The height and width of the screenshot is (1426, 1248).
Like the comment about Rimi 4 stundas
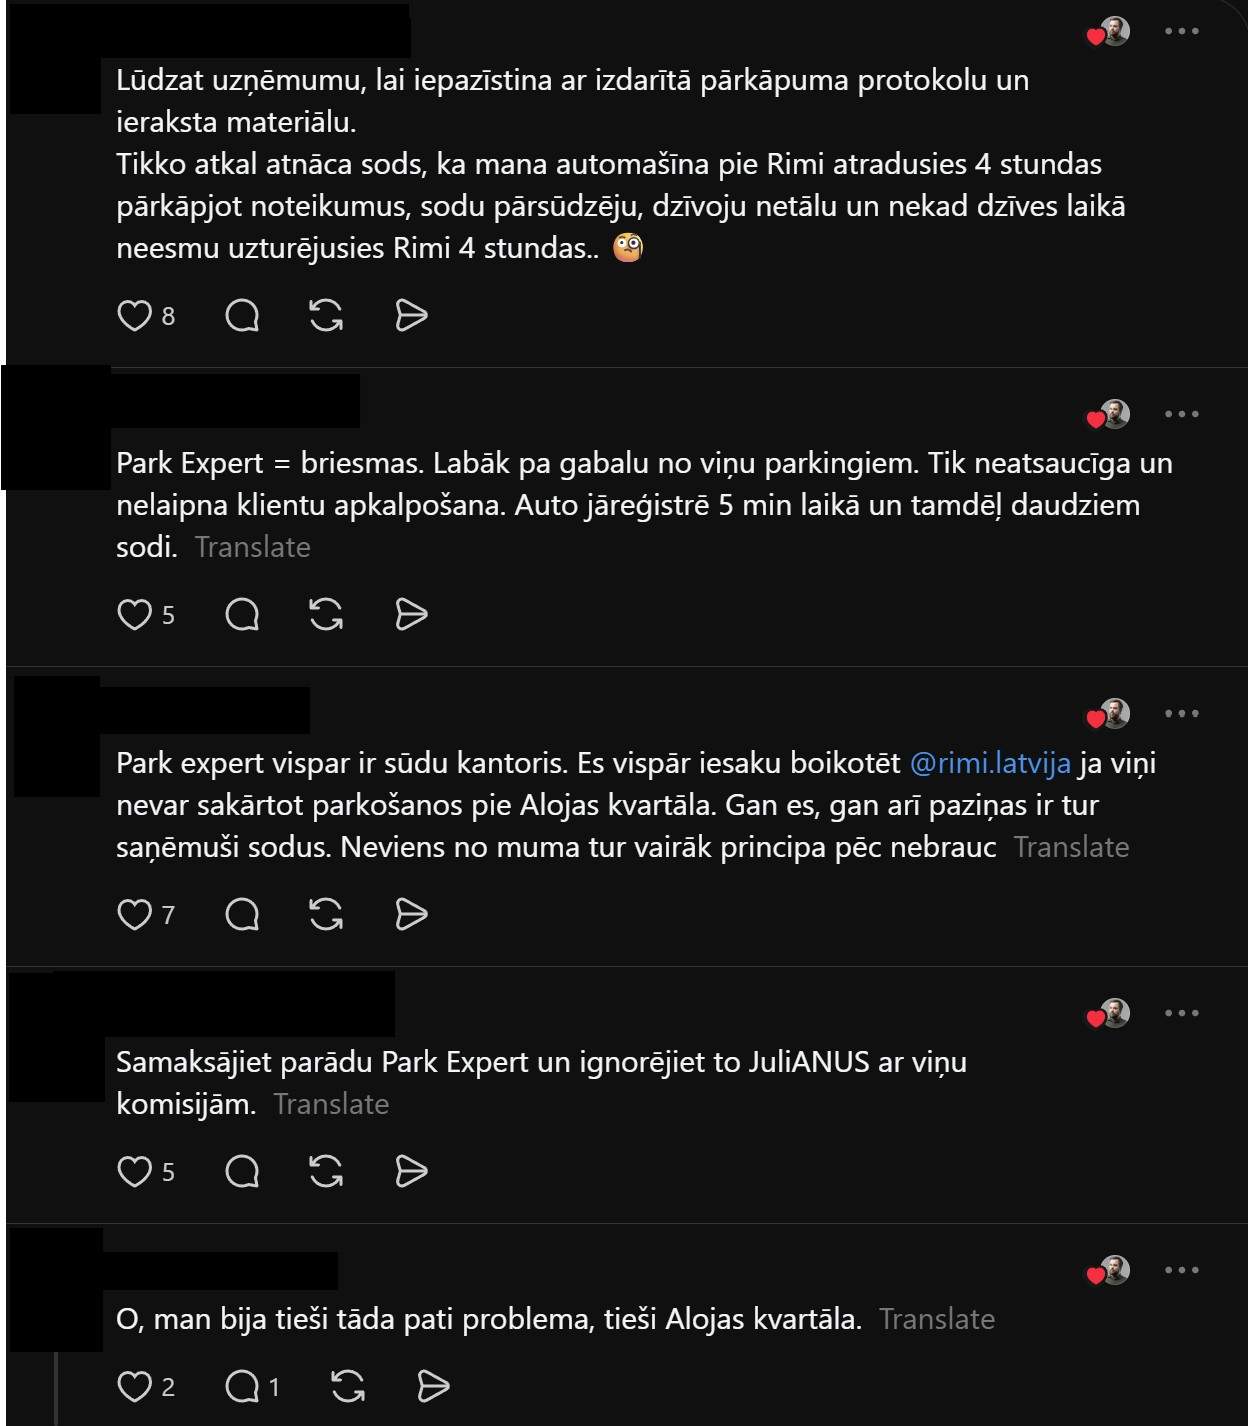[134, 316]
